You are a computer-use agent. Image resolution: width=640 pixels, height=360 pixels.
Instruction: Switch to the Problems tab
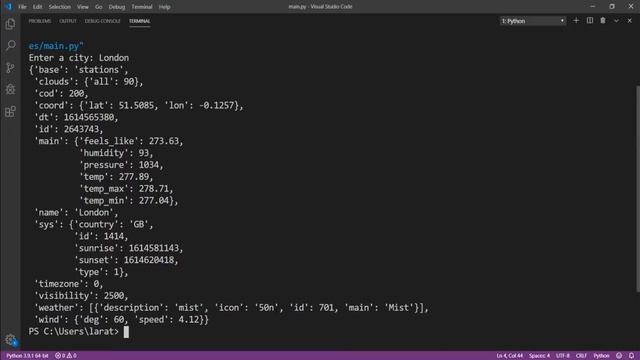click(x=40, y=21)
